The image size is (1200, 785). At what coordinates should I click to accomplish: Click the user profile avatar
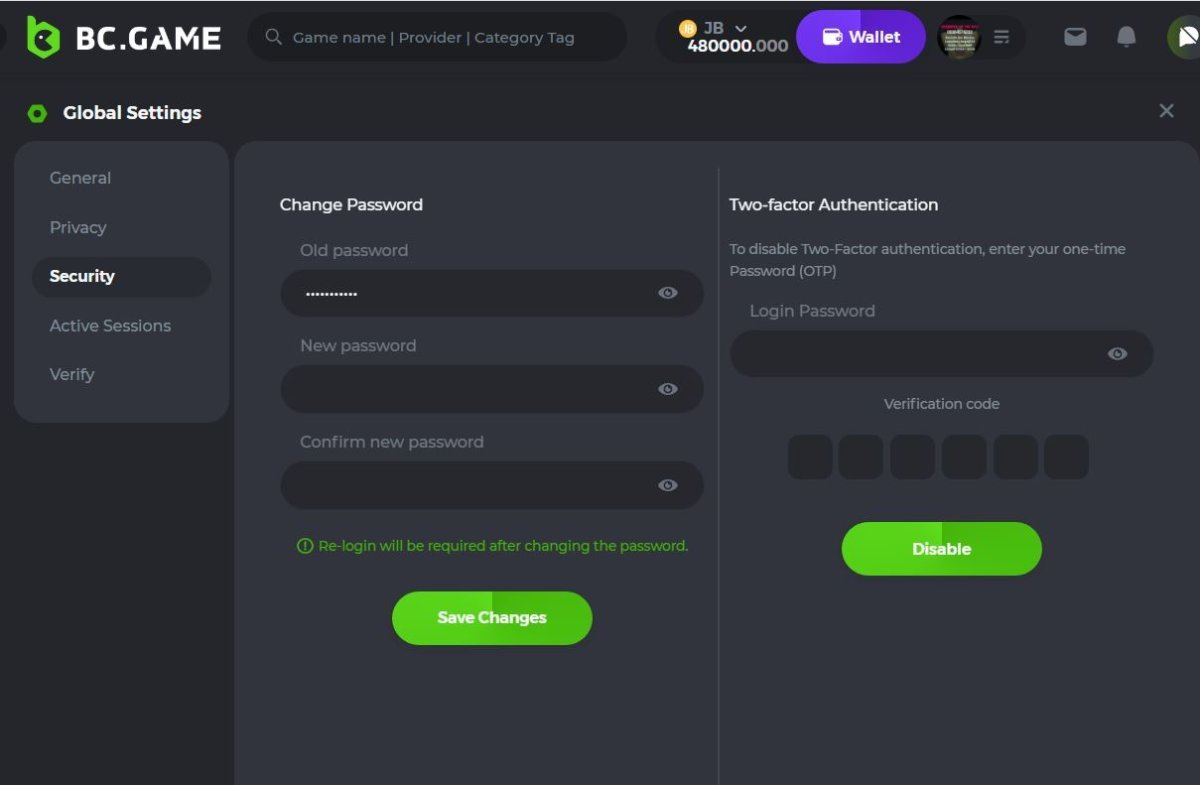pos(958,37)
